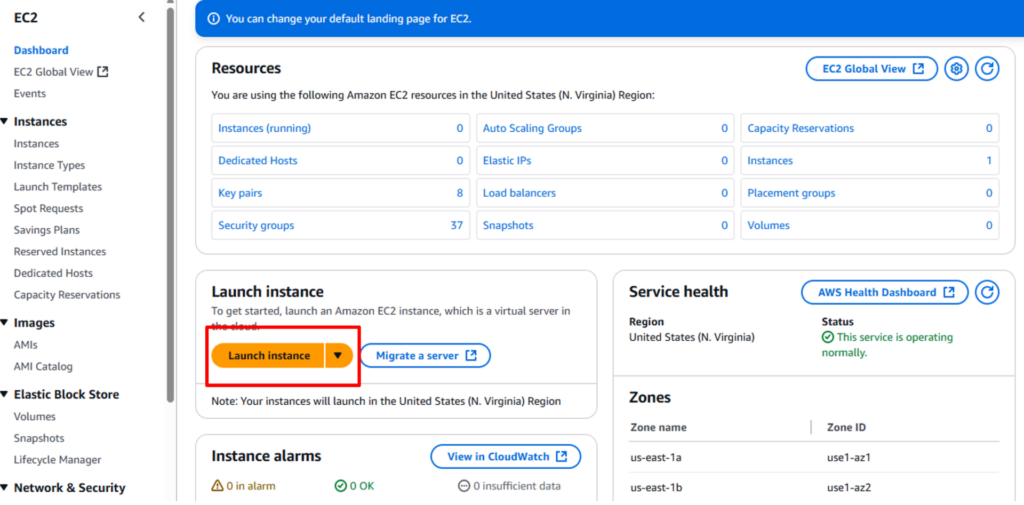The height and width of the screenshot is (505, 1024).
Task: Open Resources settings gear icon
Action: tap(957, 69)
